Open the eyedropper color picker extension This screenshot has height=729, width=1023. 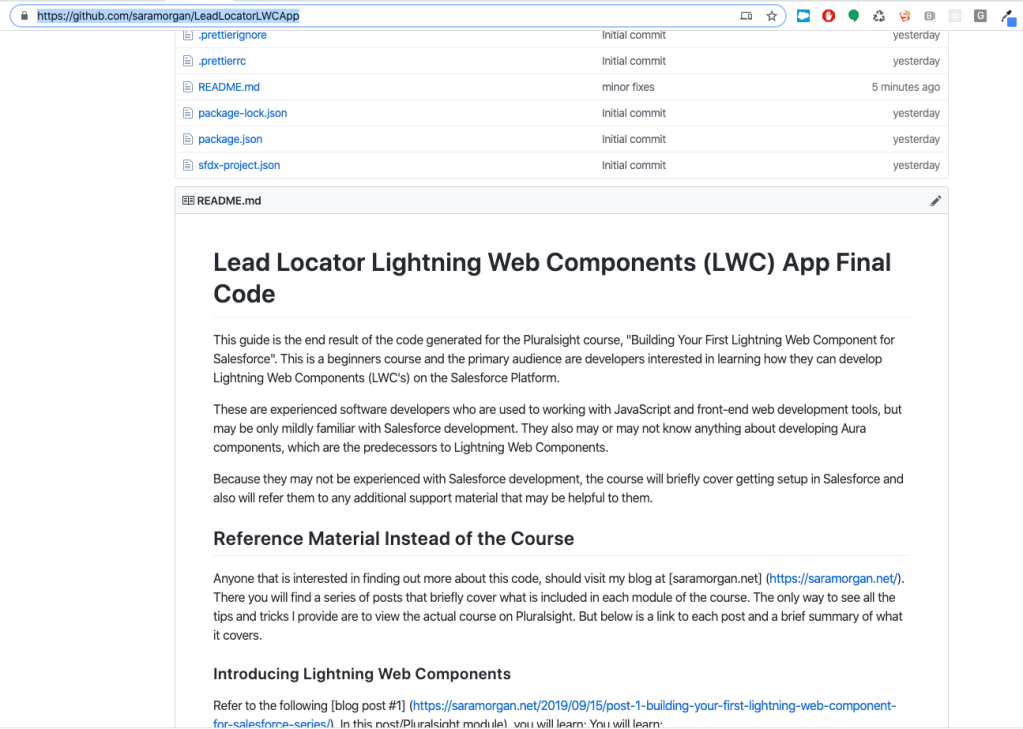click(1008, 16)
